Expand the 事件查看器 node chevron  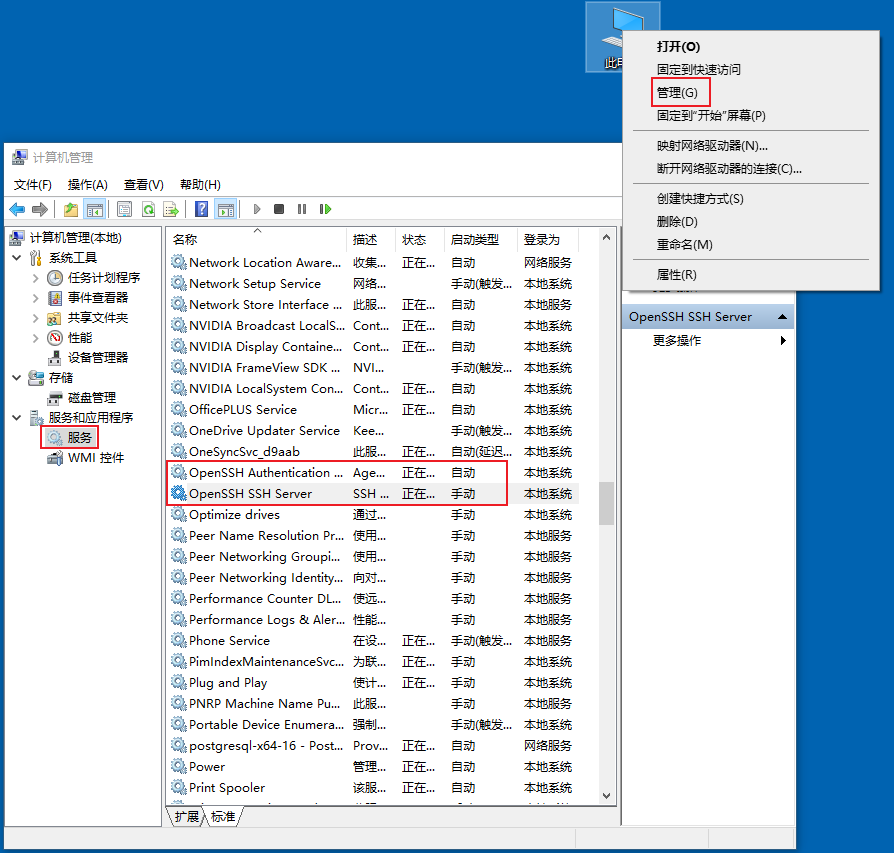click(x=35, y=298)
